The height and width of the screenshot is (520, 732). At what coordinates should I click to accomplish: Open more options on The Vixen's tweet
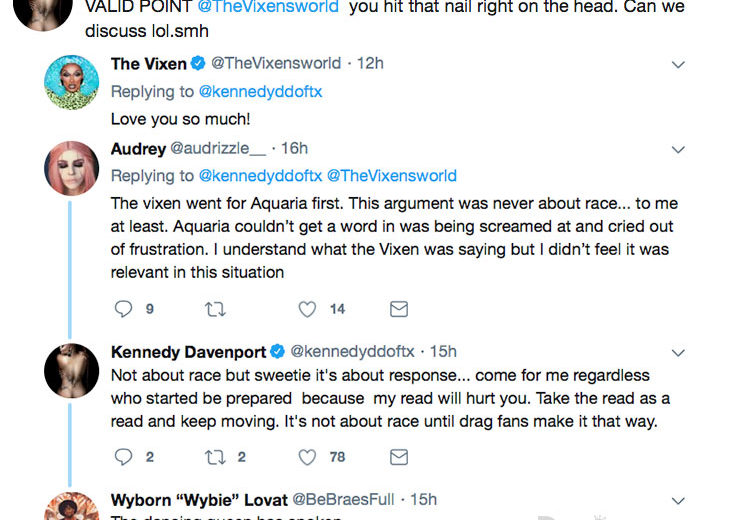point(678,64)
